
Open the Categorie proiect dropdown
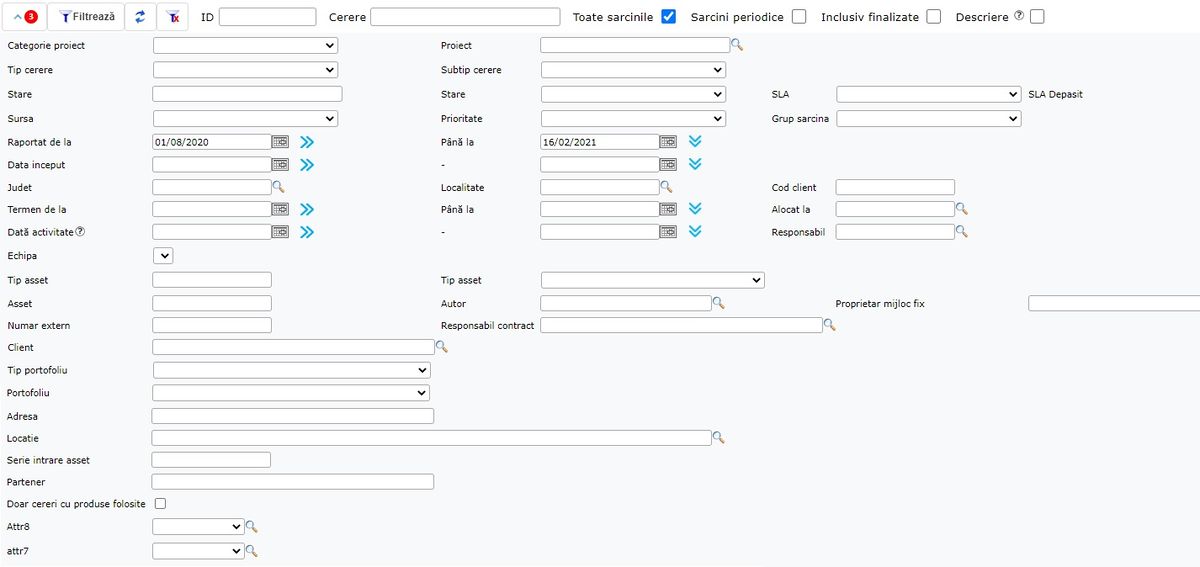click(245, 45)
